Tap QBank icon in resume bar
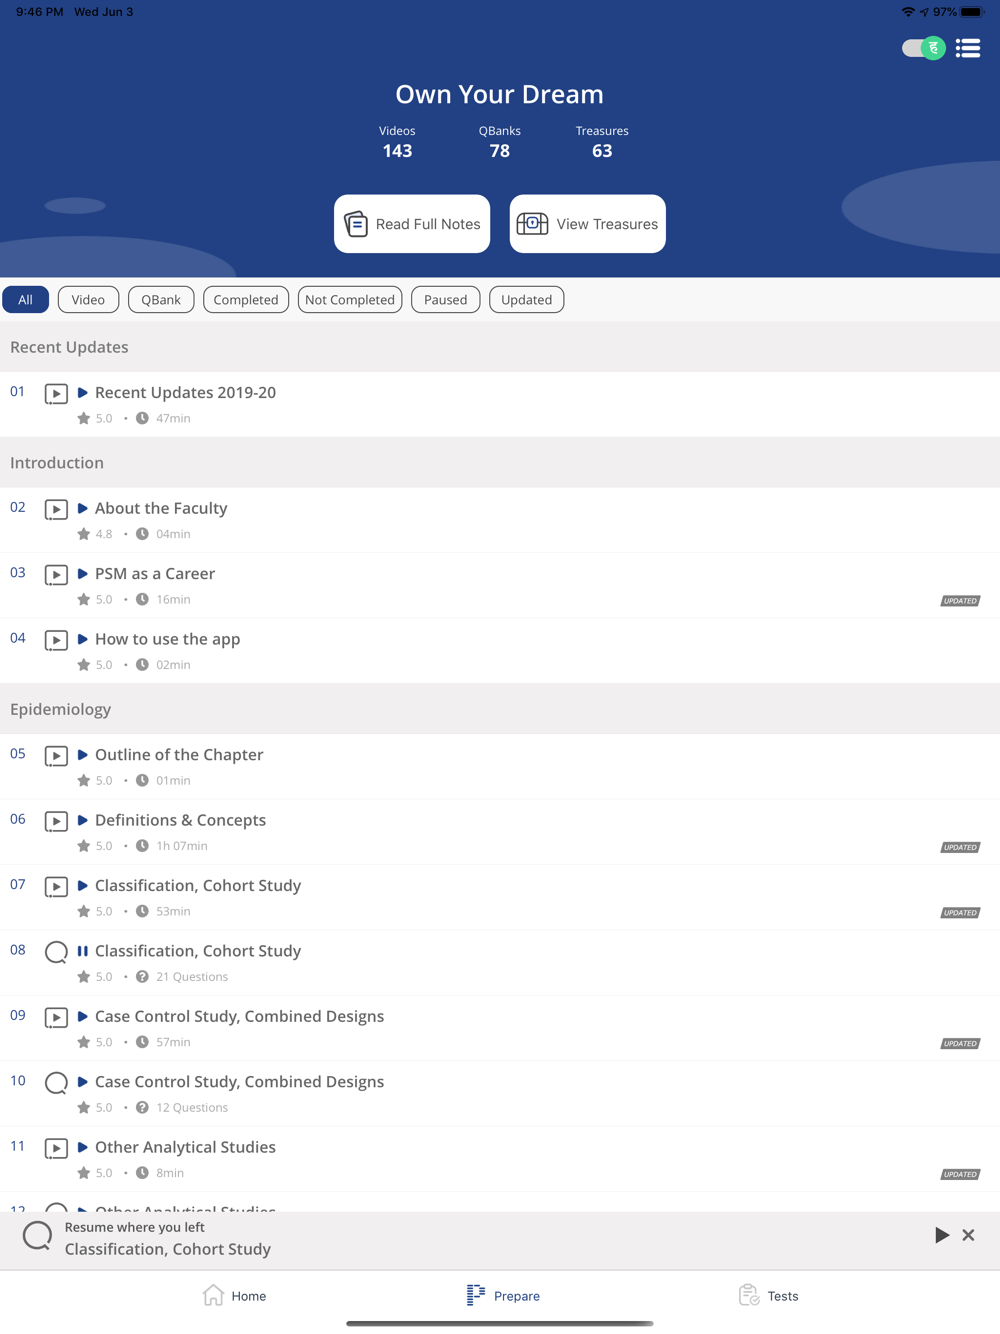1000x1334 pixels. [x=38, y=1237]
